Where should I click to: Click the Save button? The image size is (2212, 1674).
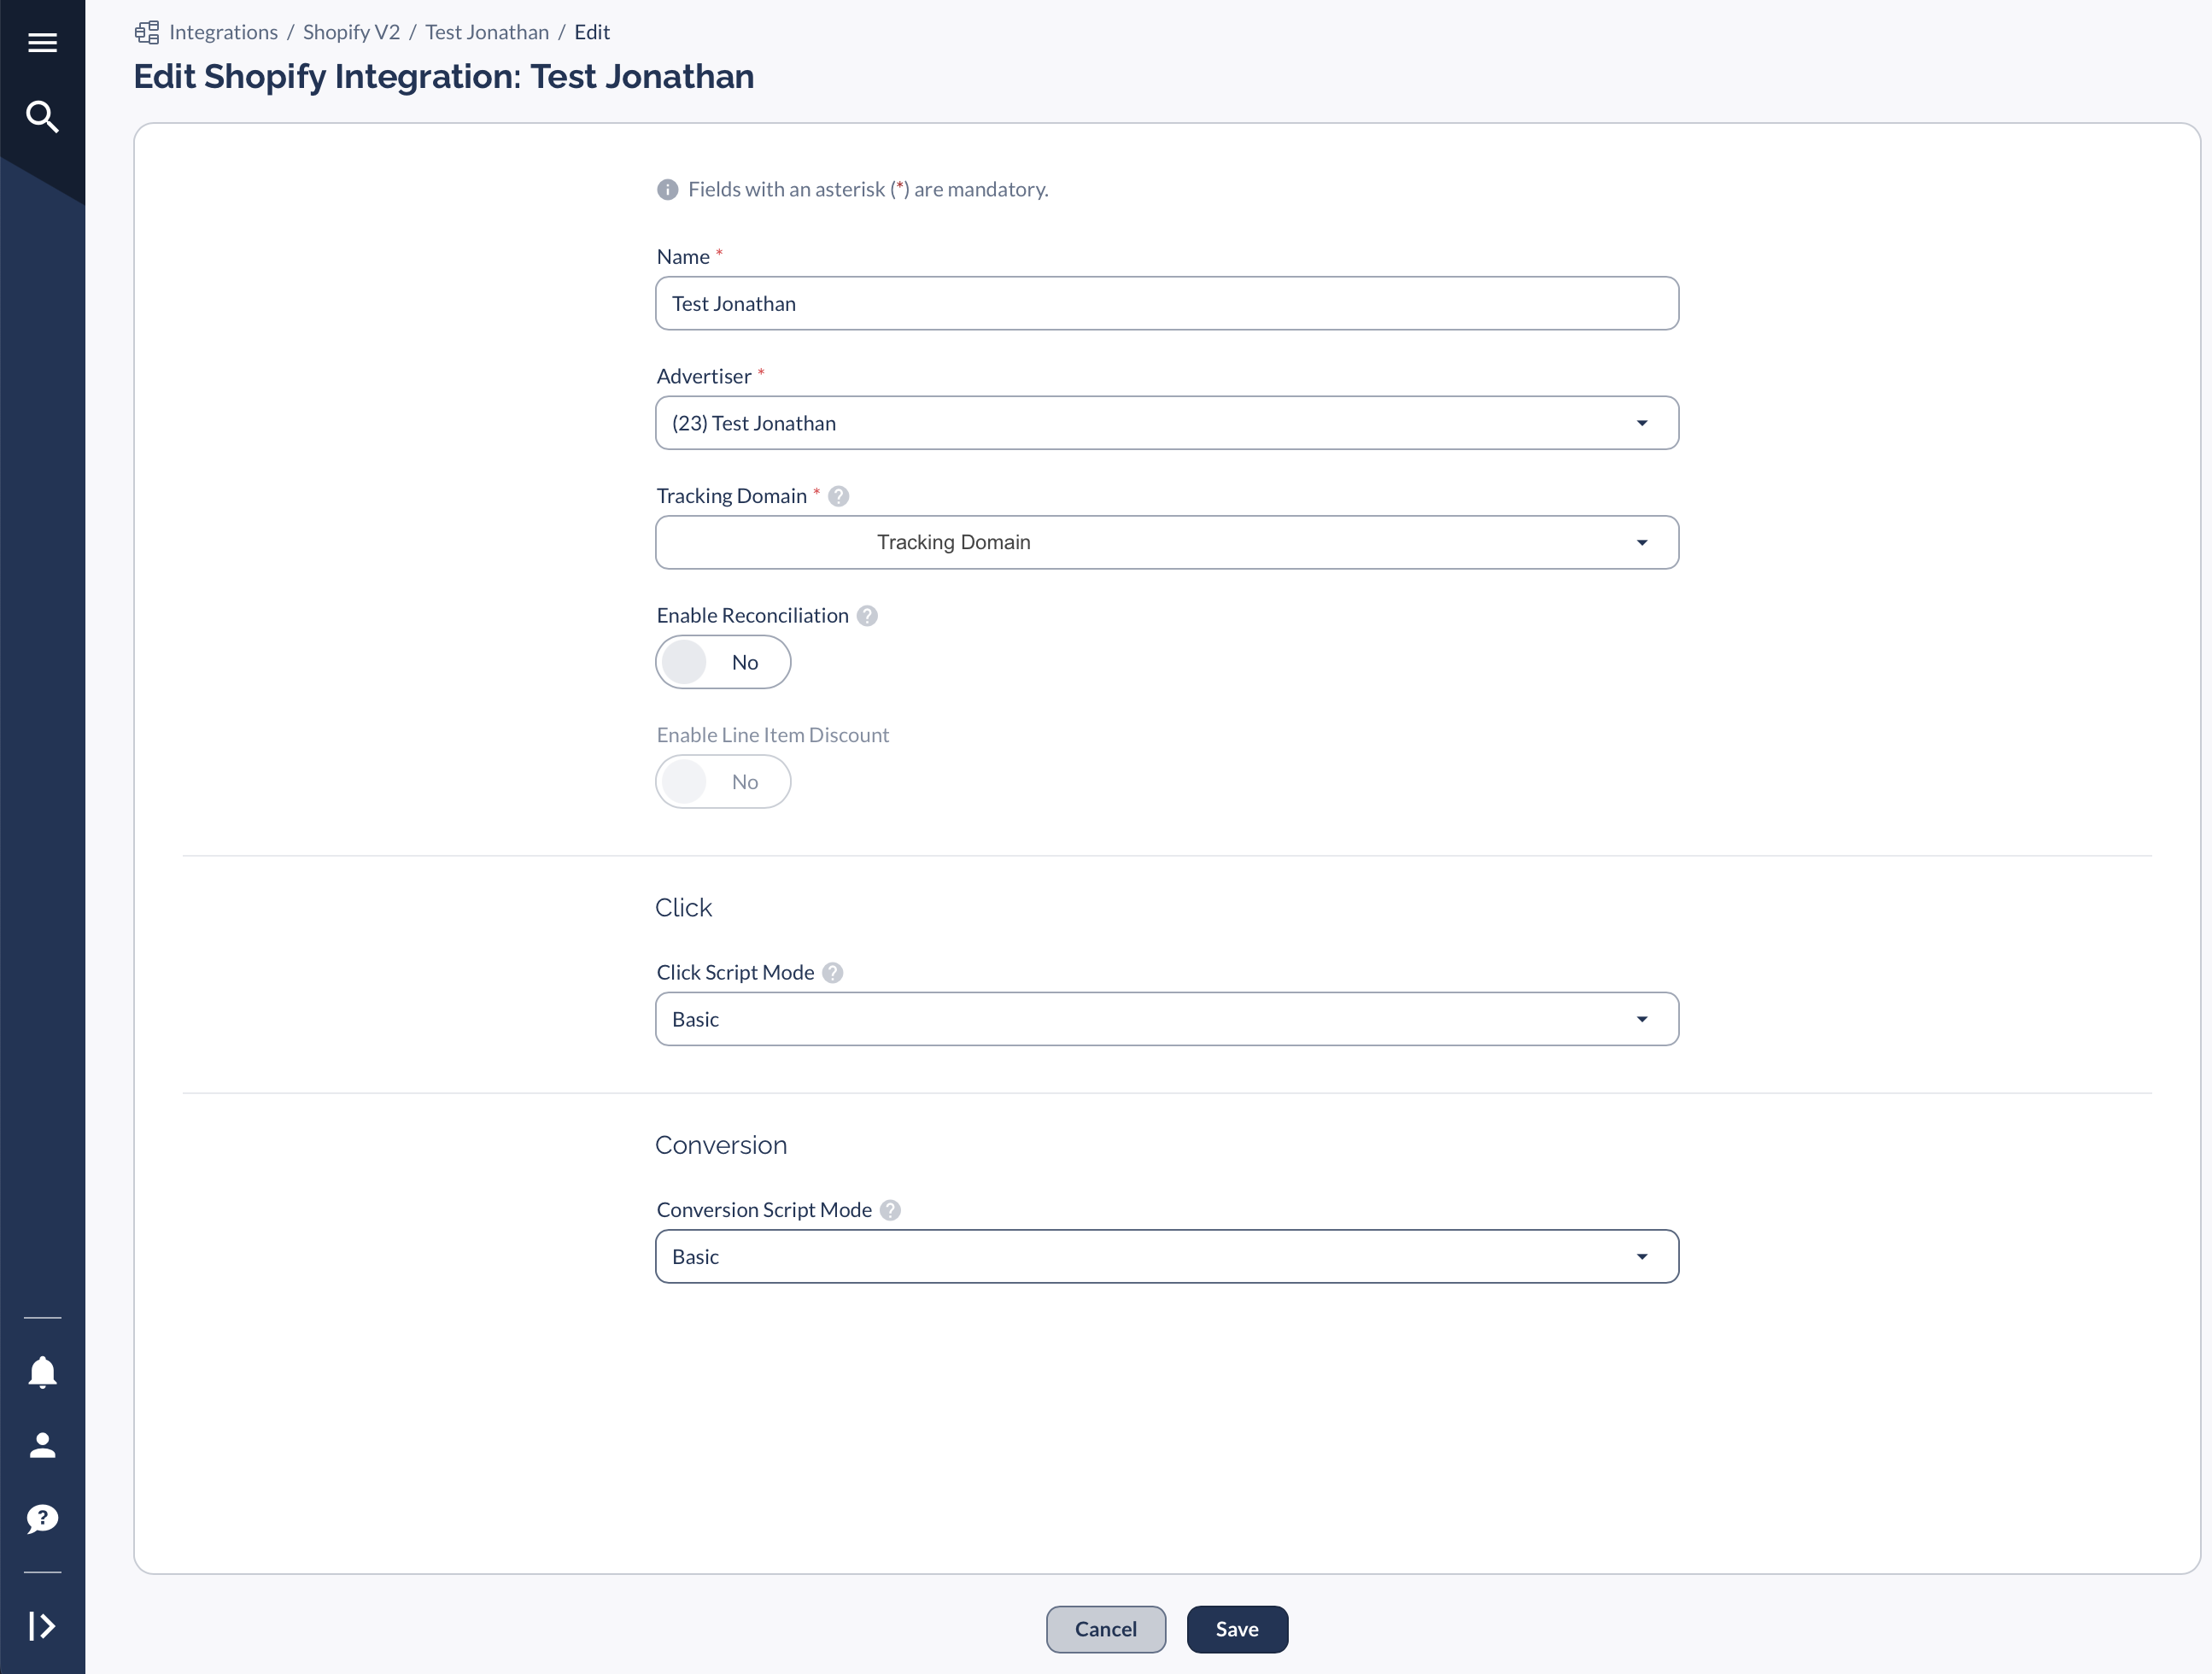[1237, 1629]
